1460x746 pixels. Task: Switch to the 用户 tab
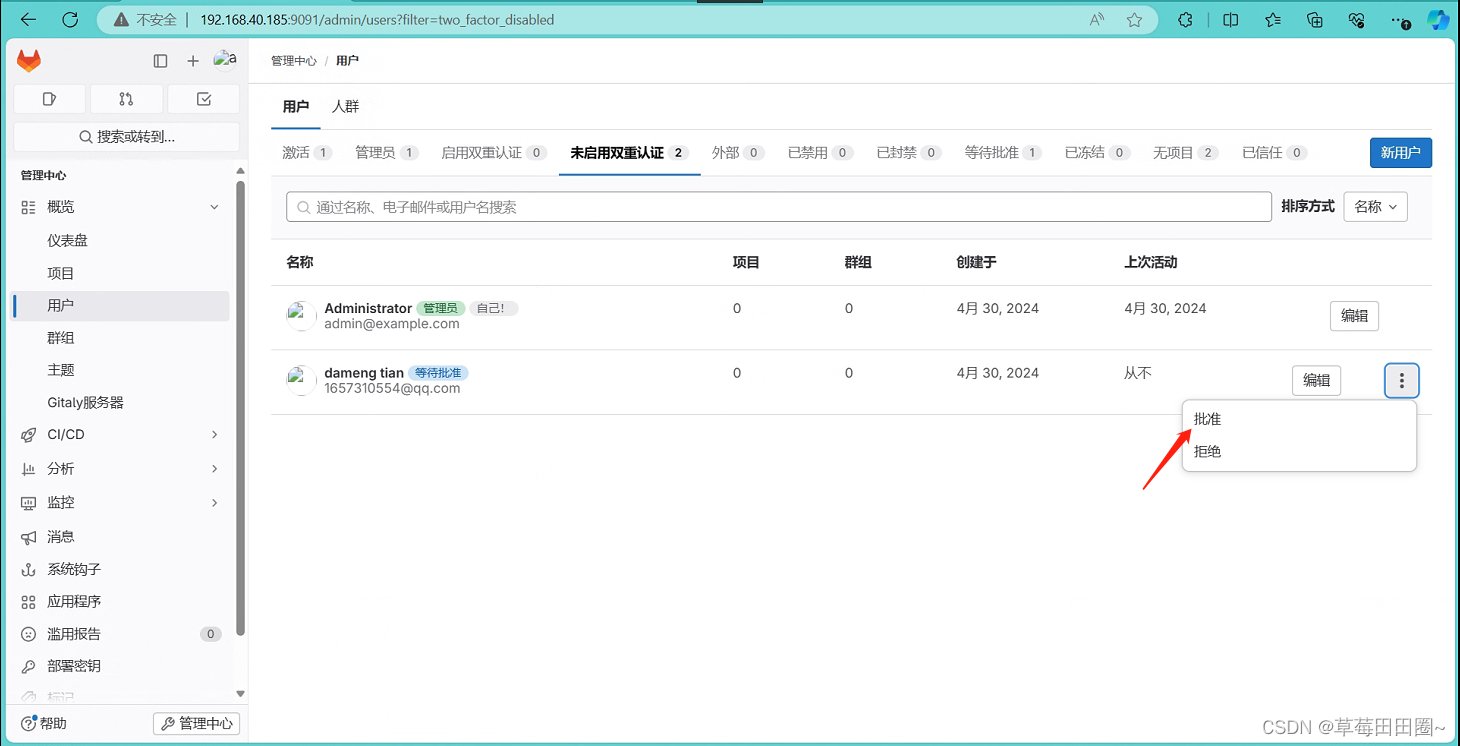click(296, 107)
